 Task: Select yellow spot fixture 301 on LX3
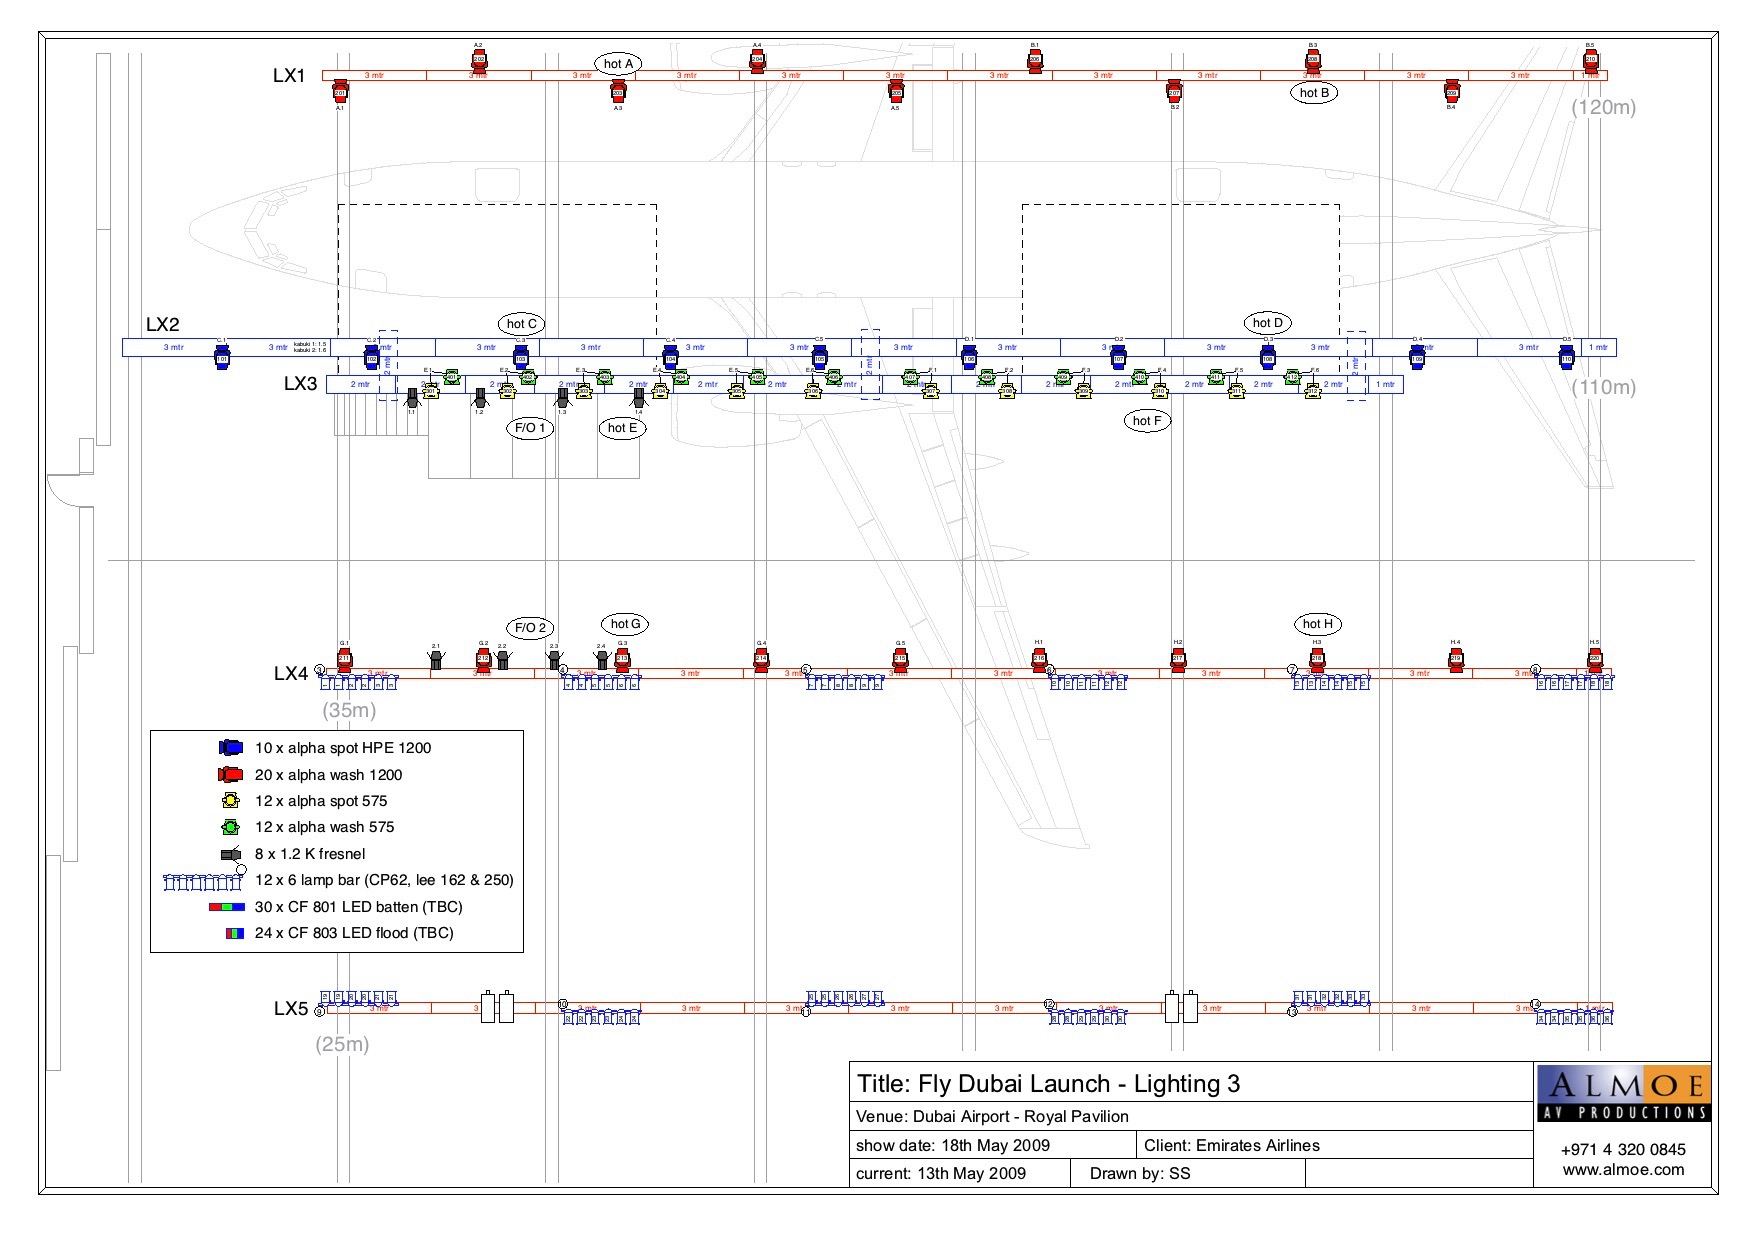click(x=430, y=391)
